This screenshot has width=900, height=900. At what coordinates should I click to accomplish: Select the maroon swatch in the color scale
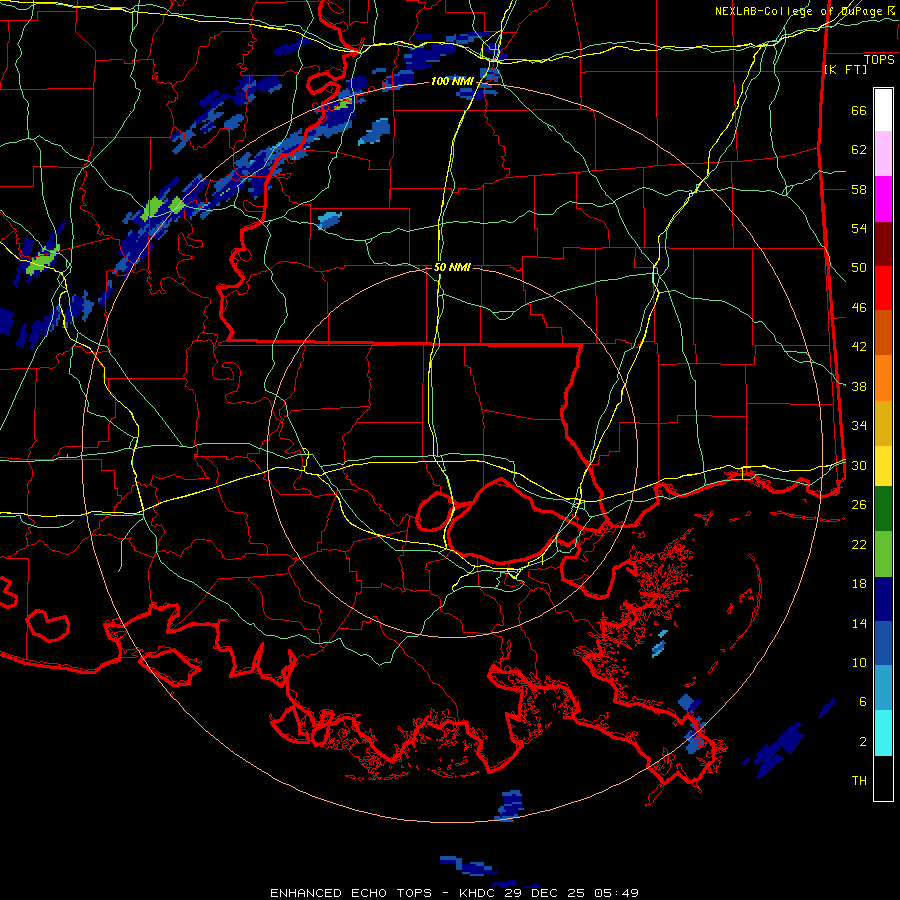[x=883, y=244]
